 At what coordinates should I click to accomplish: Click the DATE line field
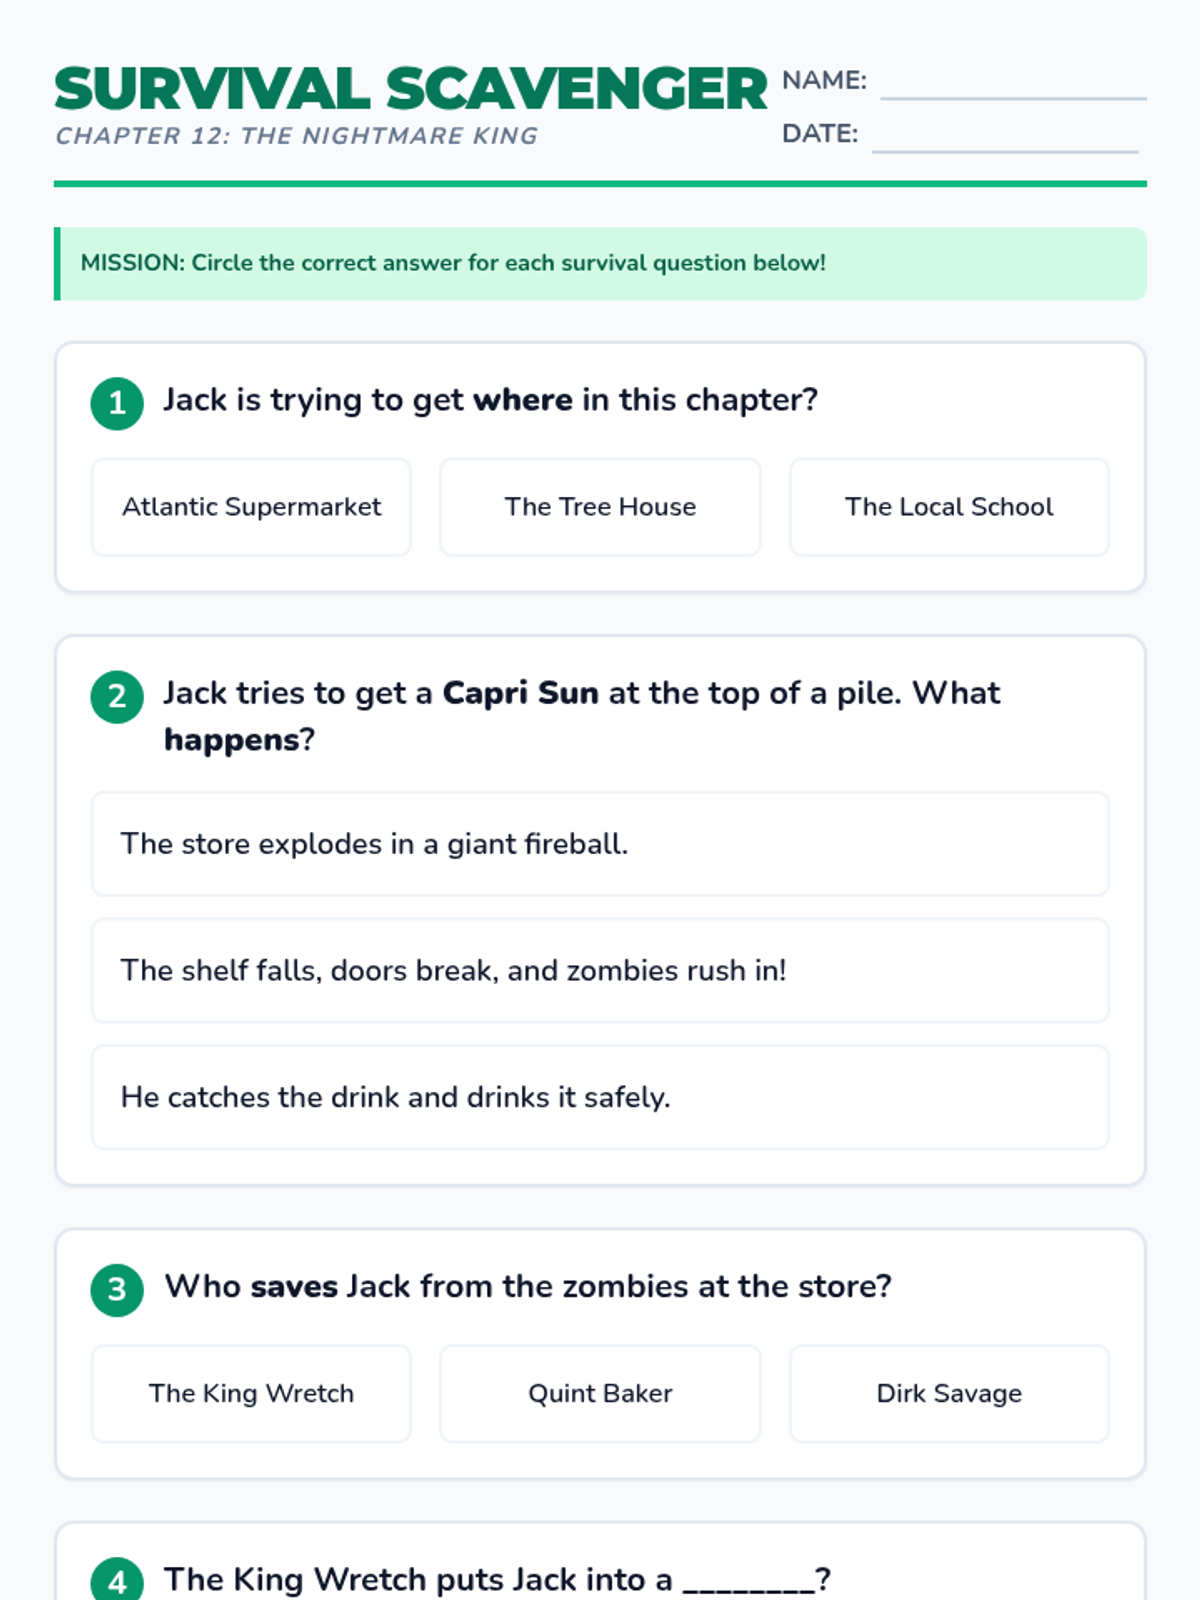coord(1005,138)
